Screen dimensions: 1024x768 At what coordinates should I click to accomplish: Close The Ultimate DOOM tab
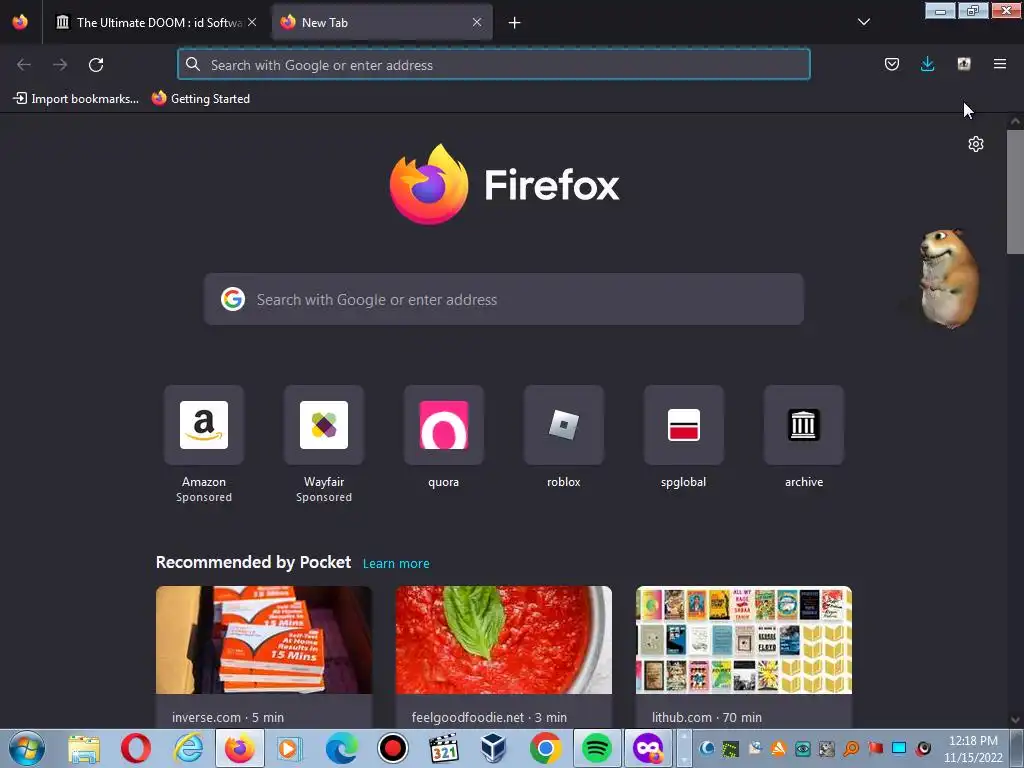point(252,22)
